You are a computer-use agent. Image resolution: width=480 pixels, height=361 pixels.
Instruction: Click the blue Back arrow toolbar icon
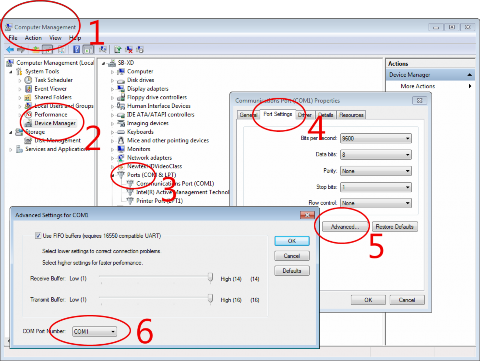coord(10,50)
